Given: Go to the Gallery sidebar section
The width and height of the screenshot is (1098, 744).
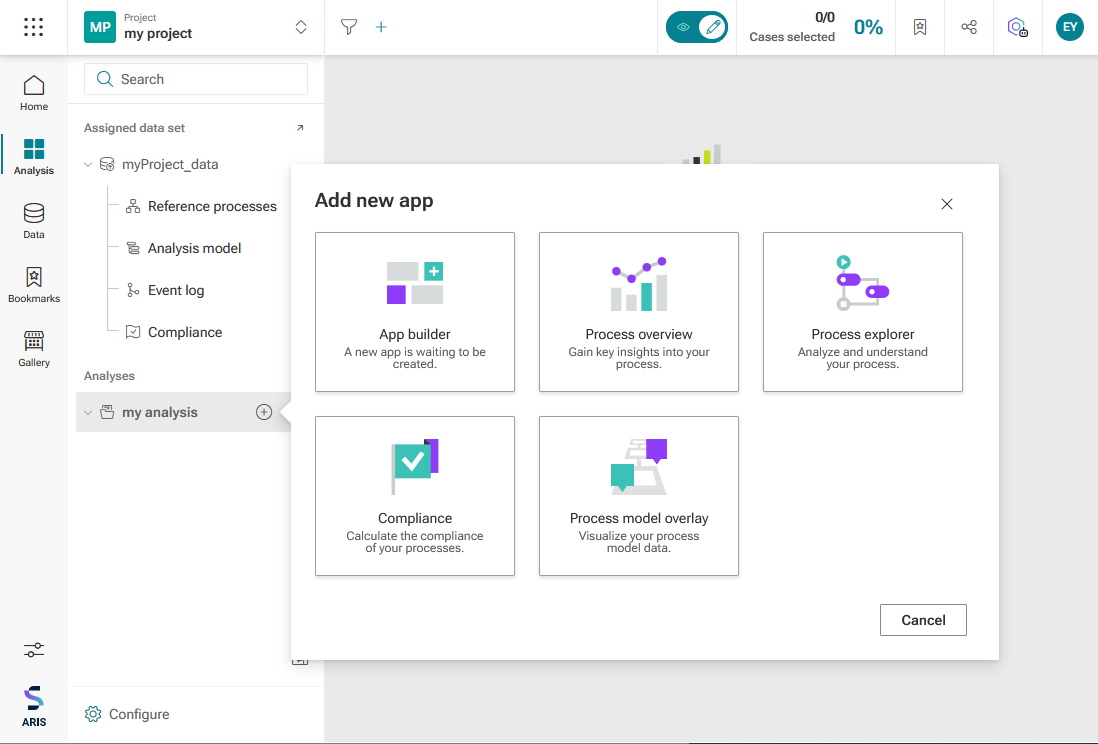Looking at the screenshot, I should [x=34, y=349].
